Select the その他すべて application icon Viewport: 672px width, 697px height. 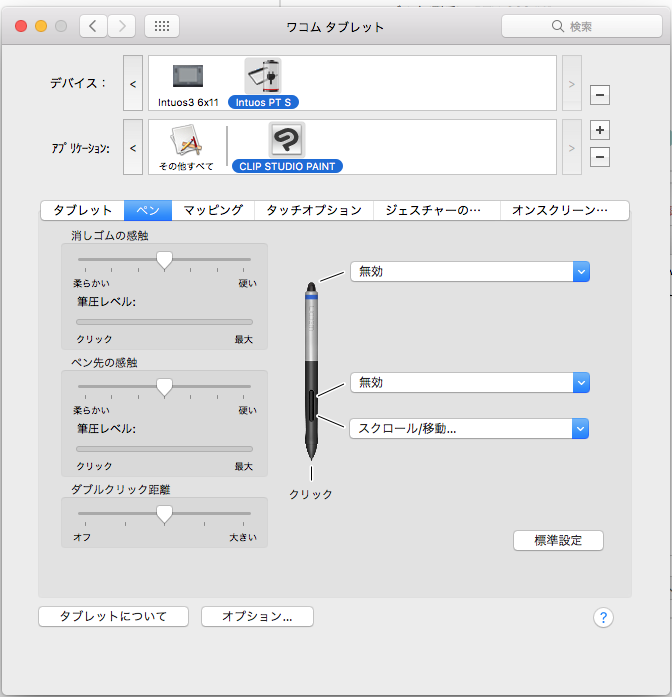coord(187,141)
